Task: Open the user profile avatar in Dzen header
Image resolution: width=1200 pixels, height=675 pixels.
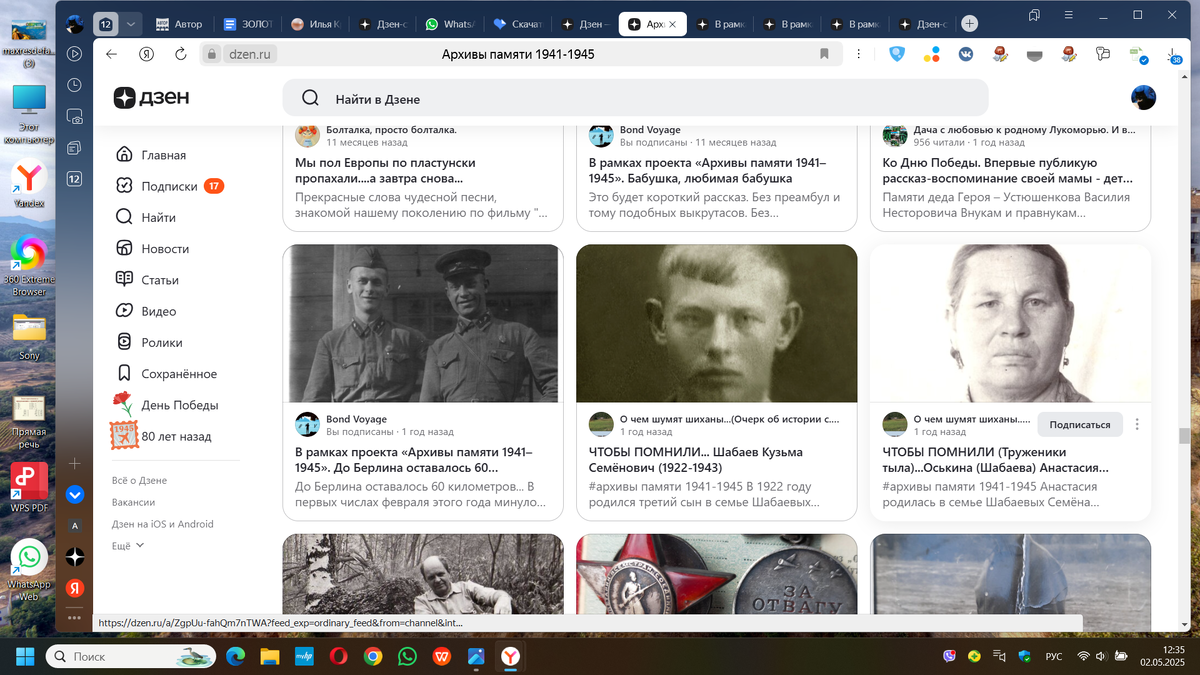Action: click(x=1143, y=97)
